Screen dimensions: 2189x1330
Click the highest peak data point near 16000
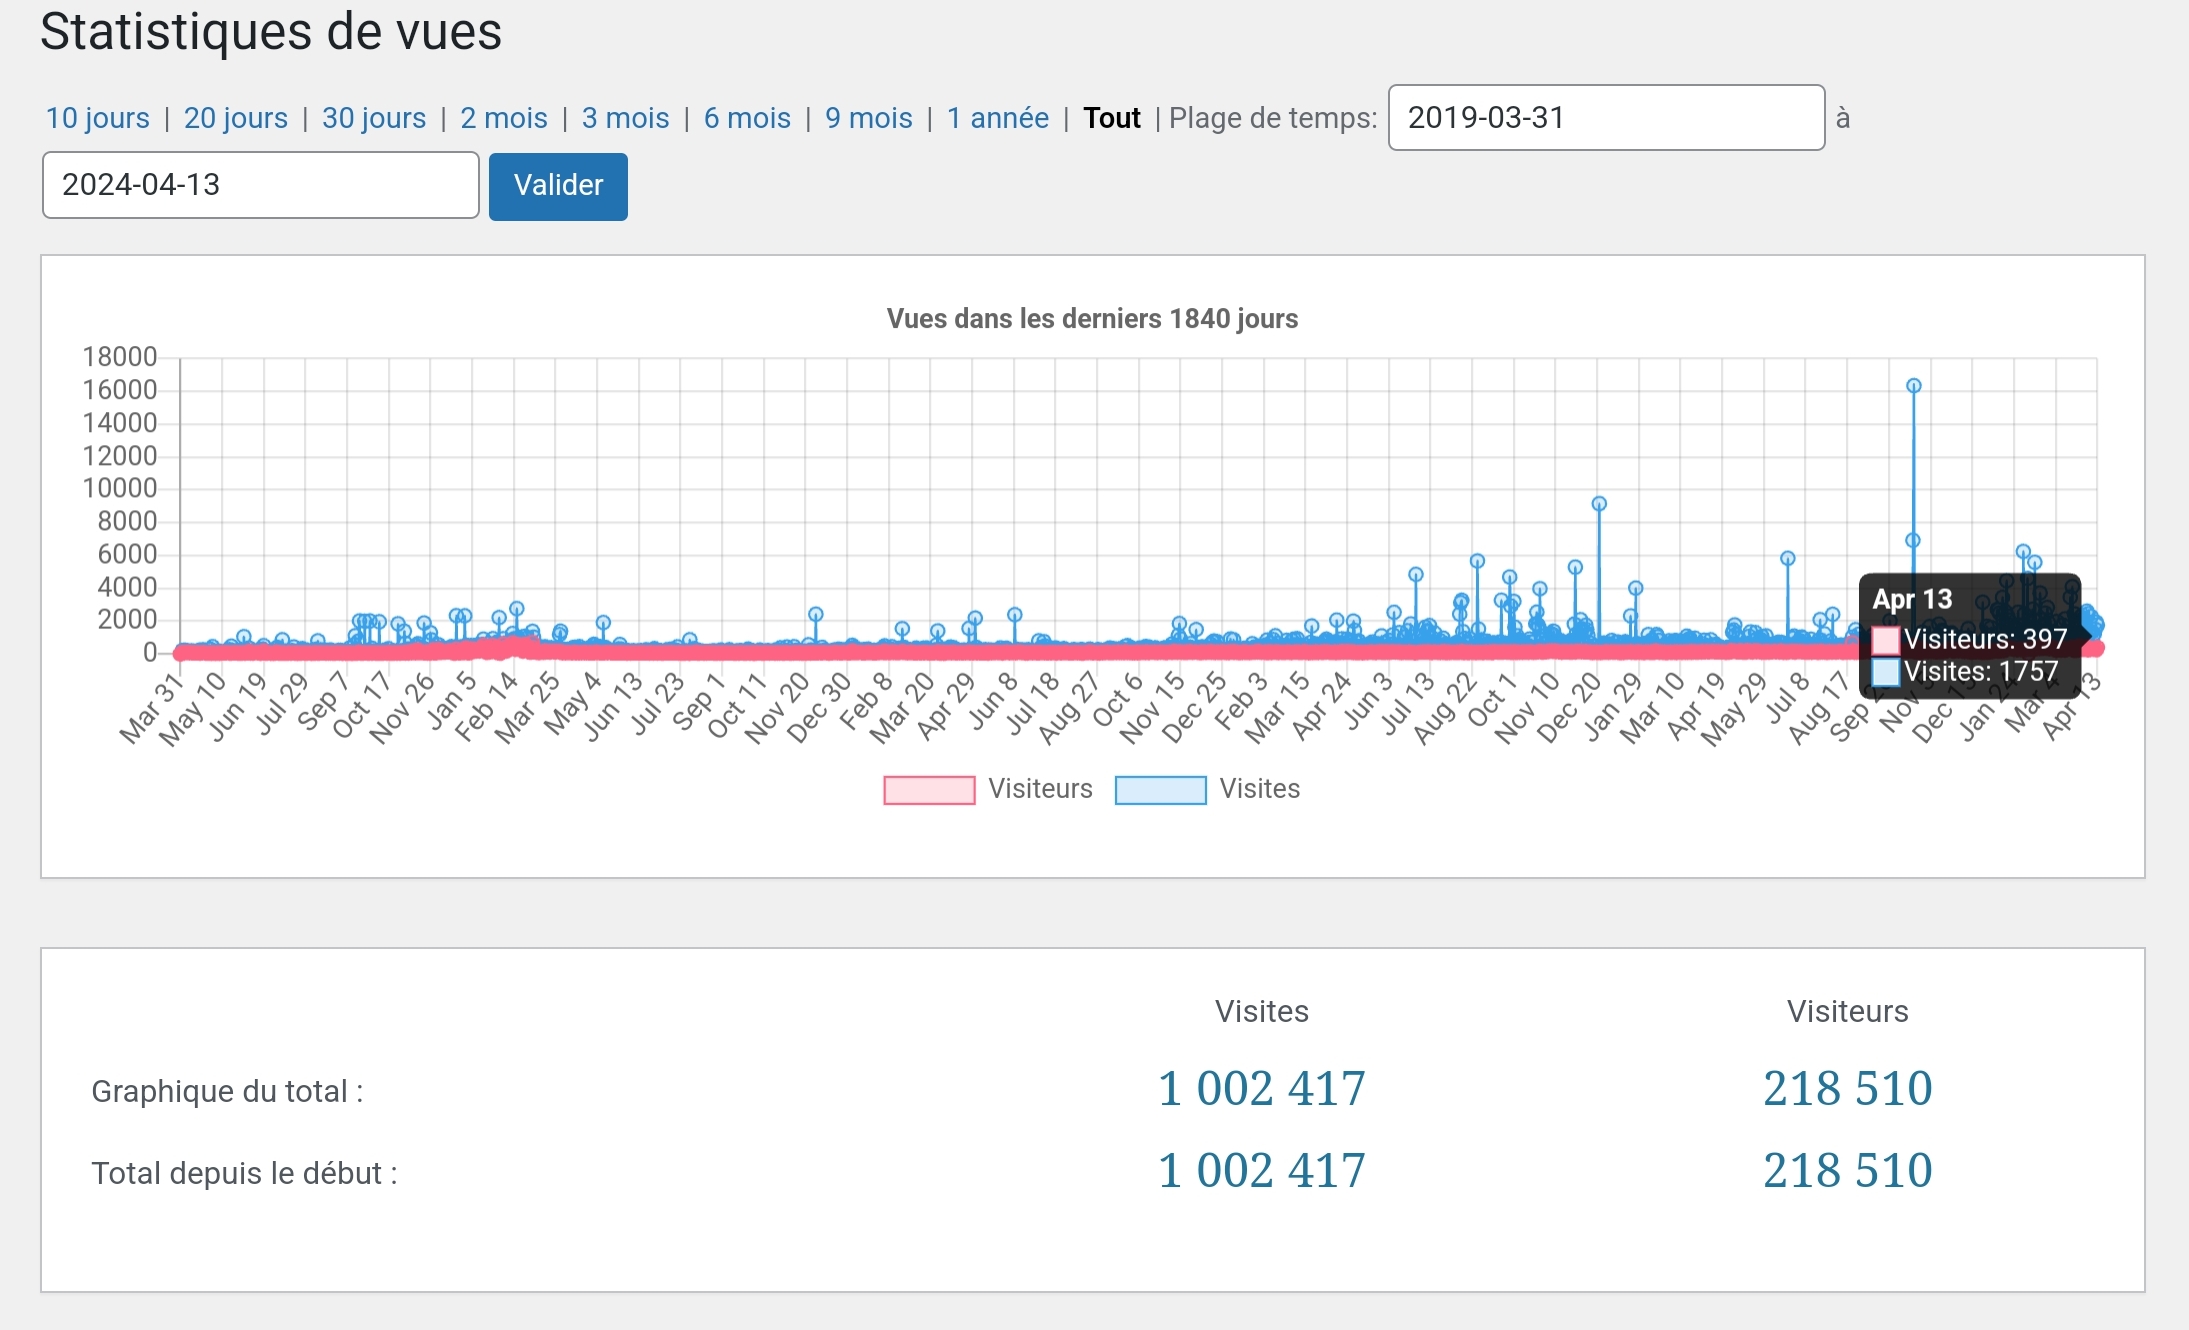point(1913,386)
